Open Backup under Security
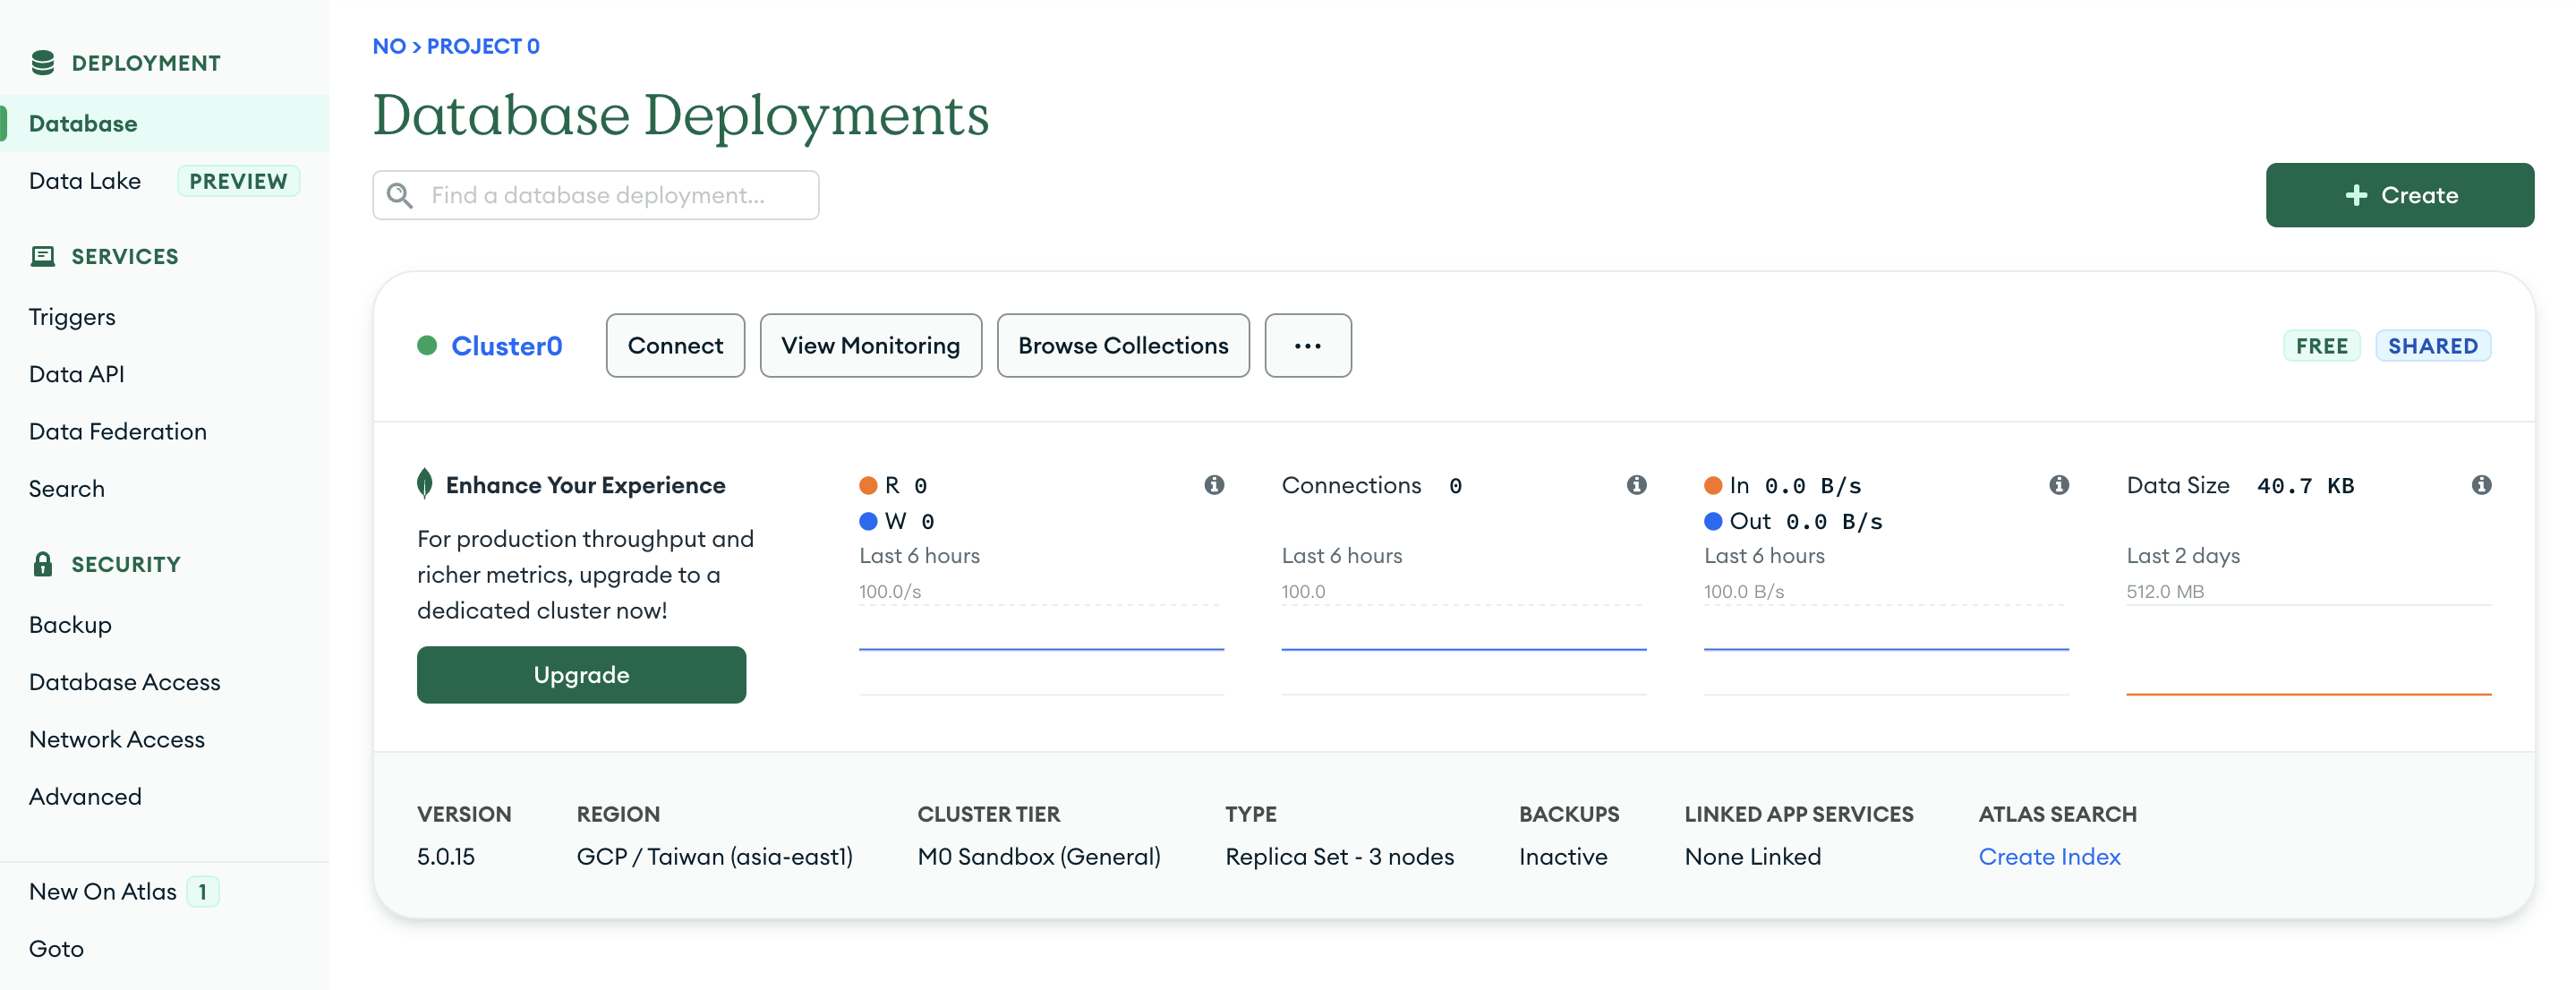The height and width of the screenshot is (990, 2576). coord(70,625)
